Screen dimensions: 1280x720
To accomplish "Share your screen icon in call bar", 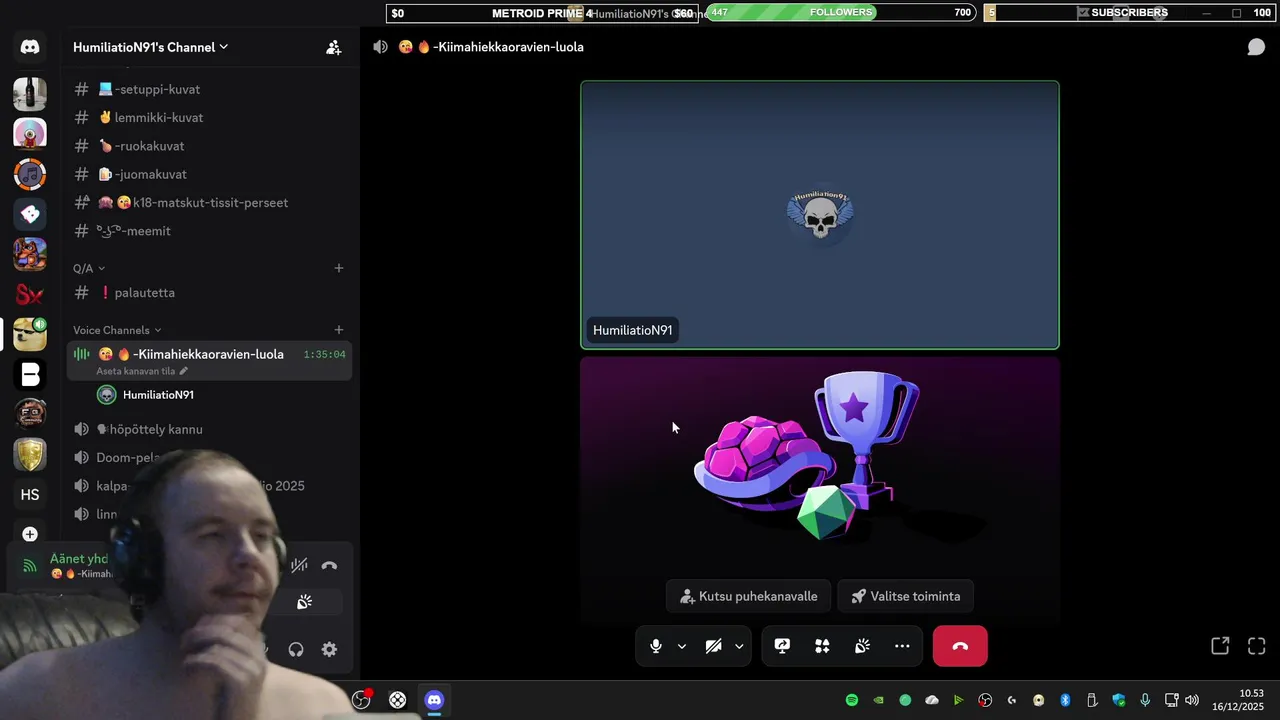I will 782,646.
